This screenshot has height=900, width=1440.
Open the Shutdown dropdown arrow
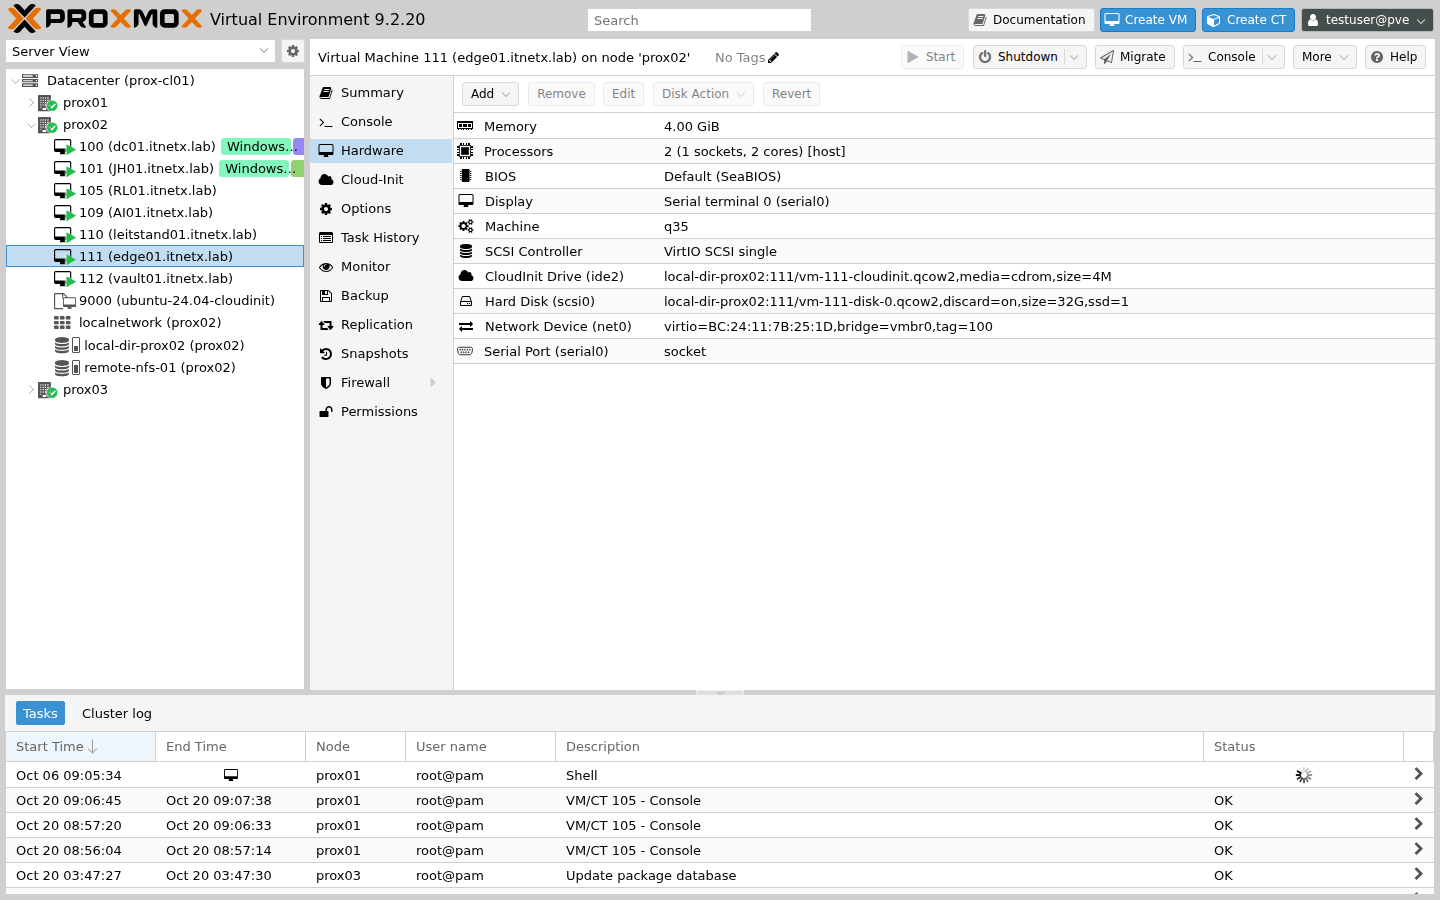coord(1075,57)
